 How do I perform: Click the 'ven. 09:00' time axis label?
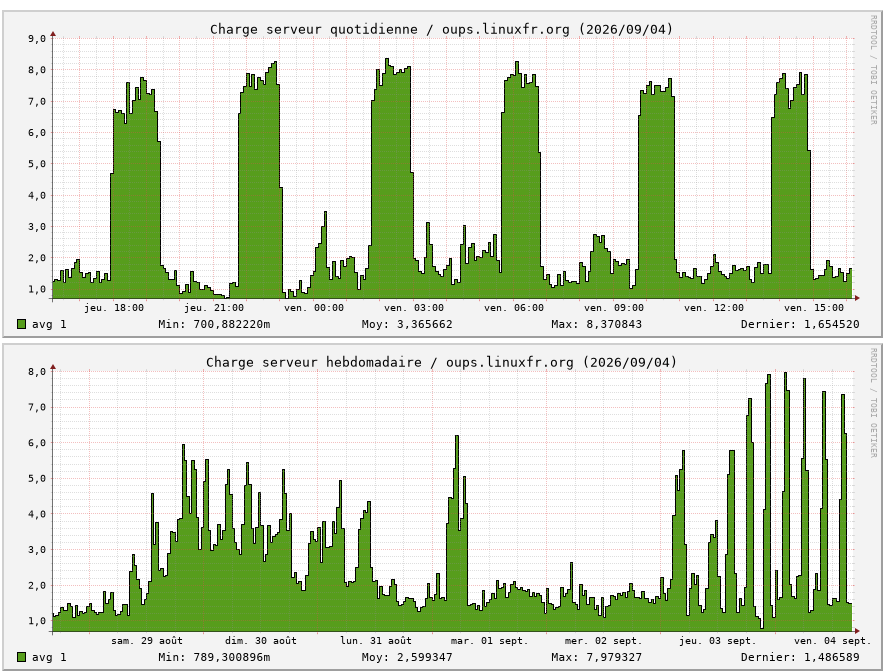click(614, 308)
